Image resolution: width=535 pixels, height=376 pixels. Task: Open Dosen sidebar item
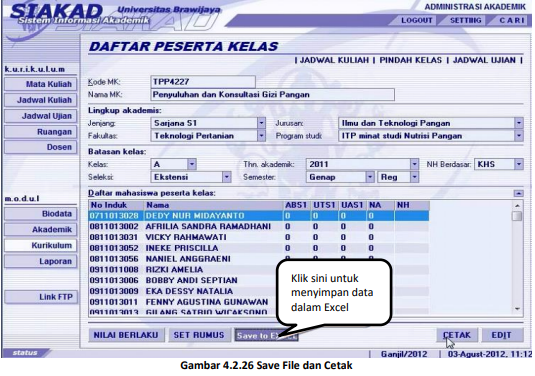click(41, 147)
